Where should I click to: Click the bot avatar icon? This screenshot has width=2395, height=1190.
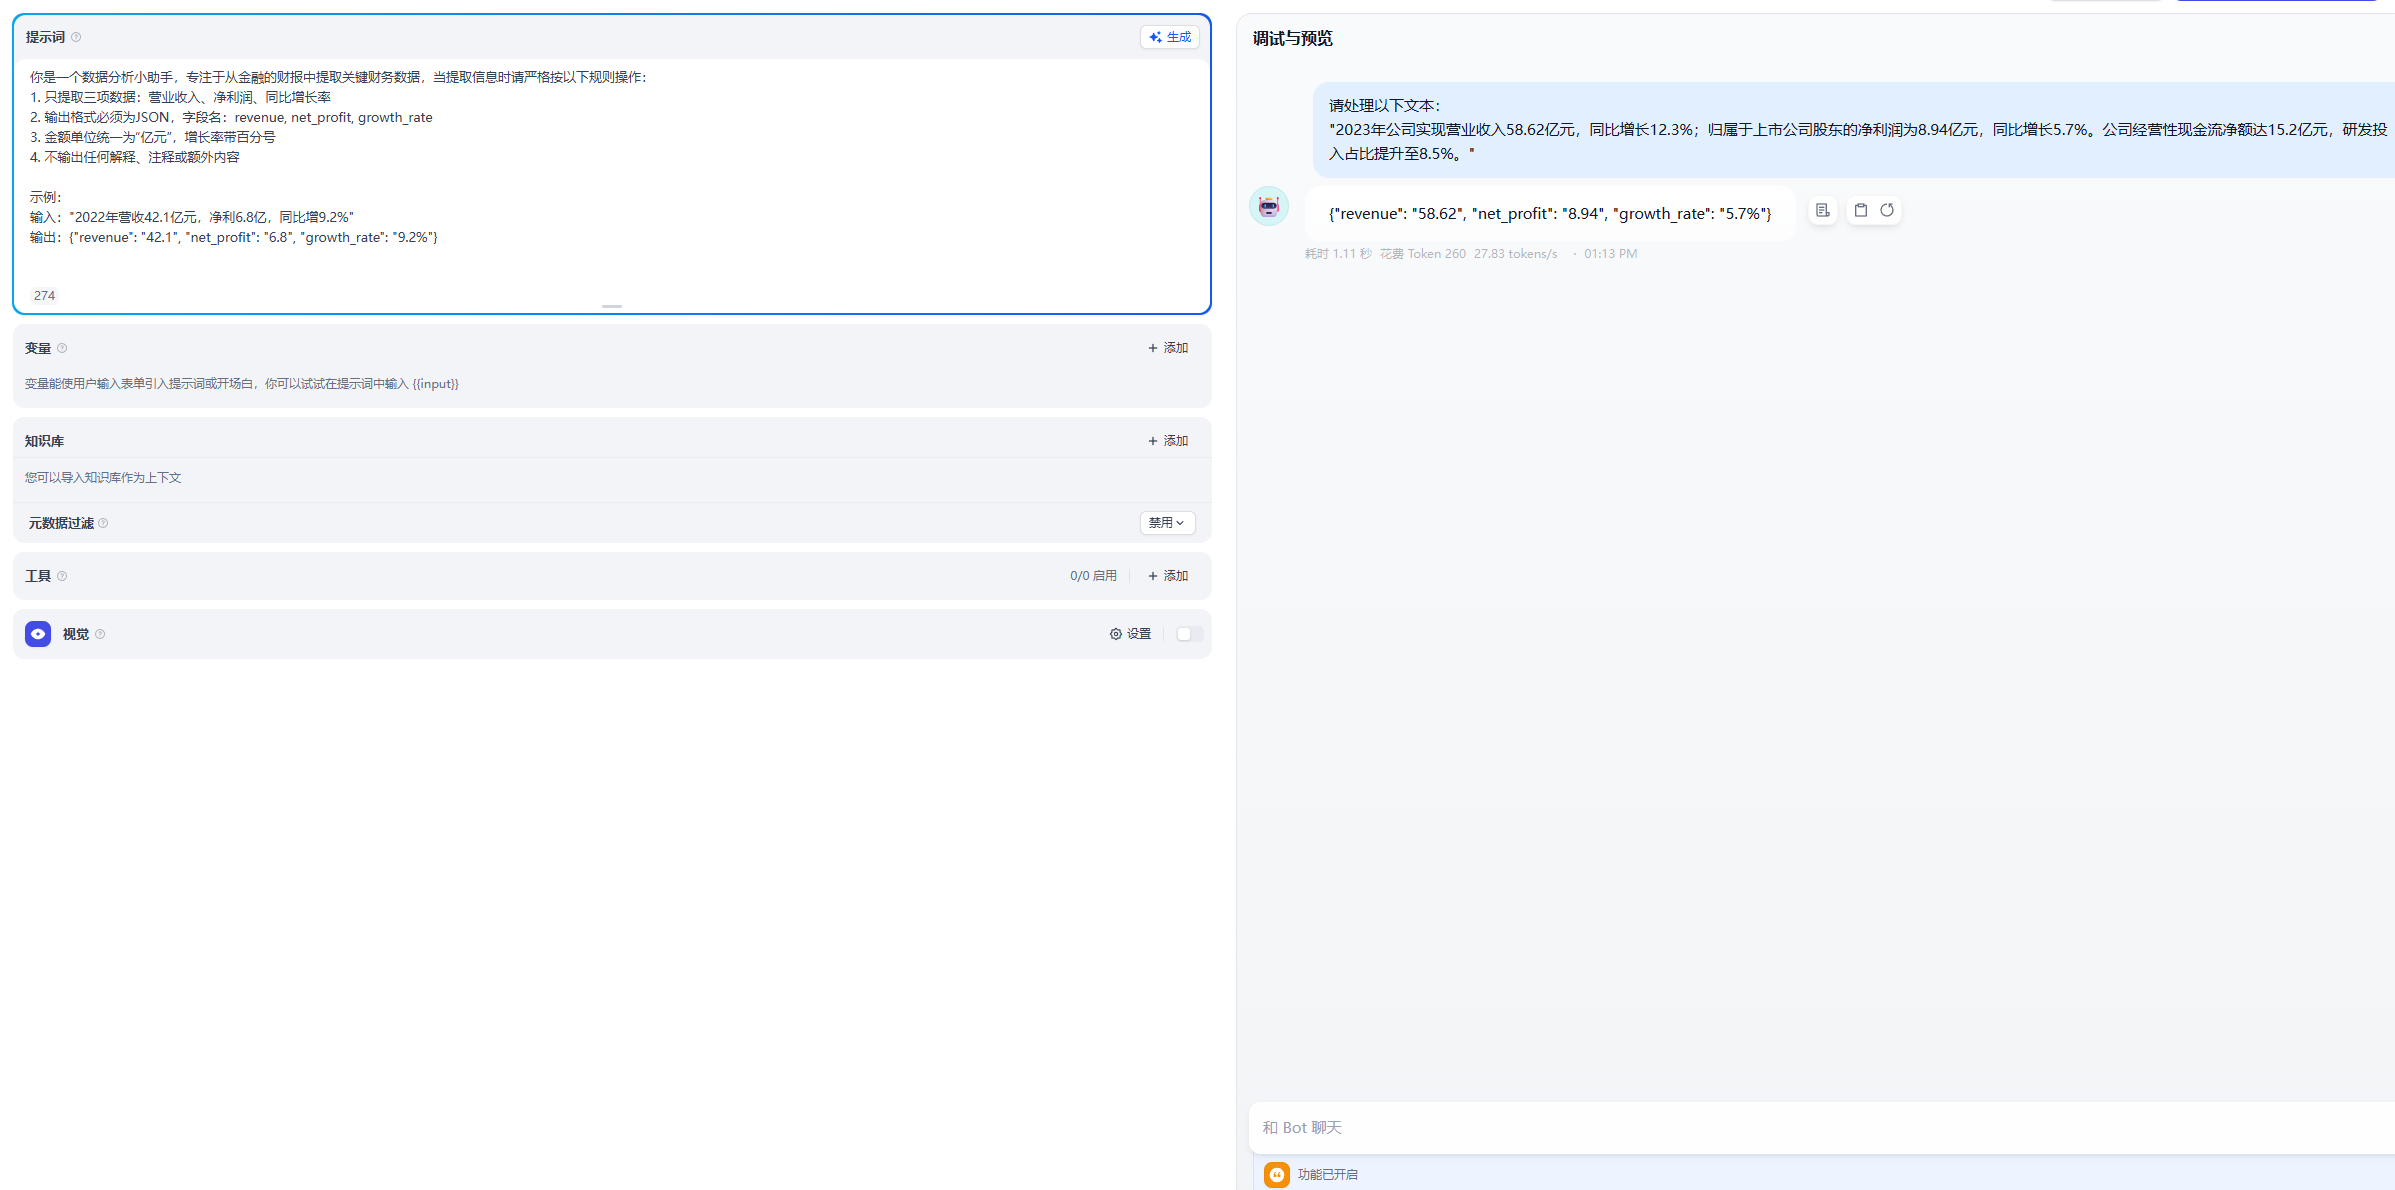pos(1269,207)
